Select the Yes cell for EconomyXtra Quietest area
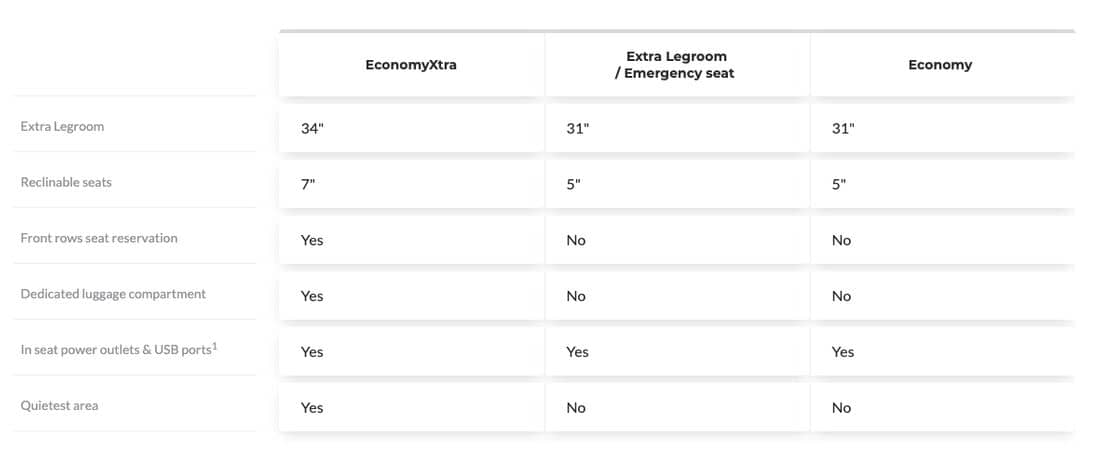 (x=411, y=408)
